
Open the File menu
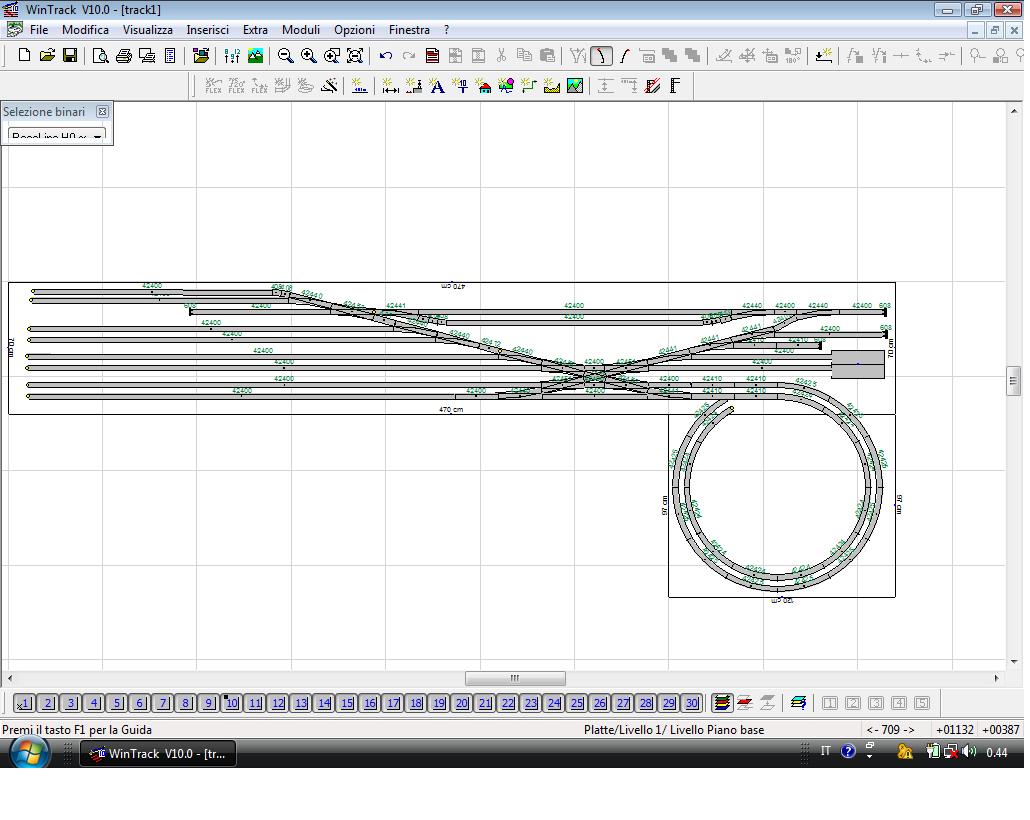pos(39,30)
